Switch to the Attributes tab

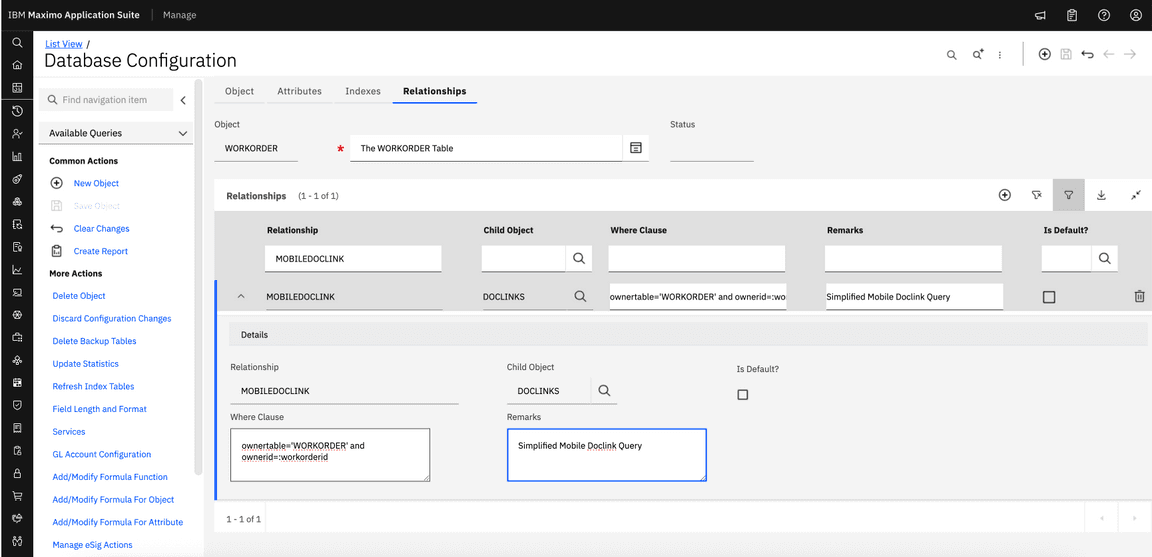pos(299,91)
